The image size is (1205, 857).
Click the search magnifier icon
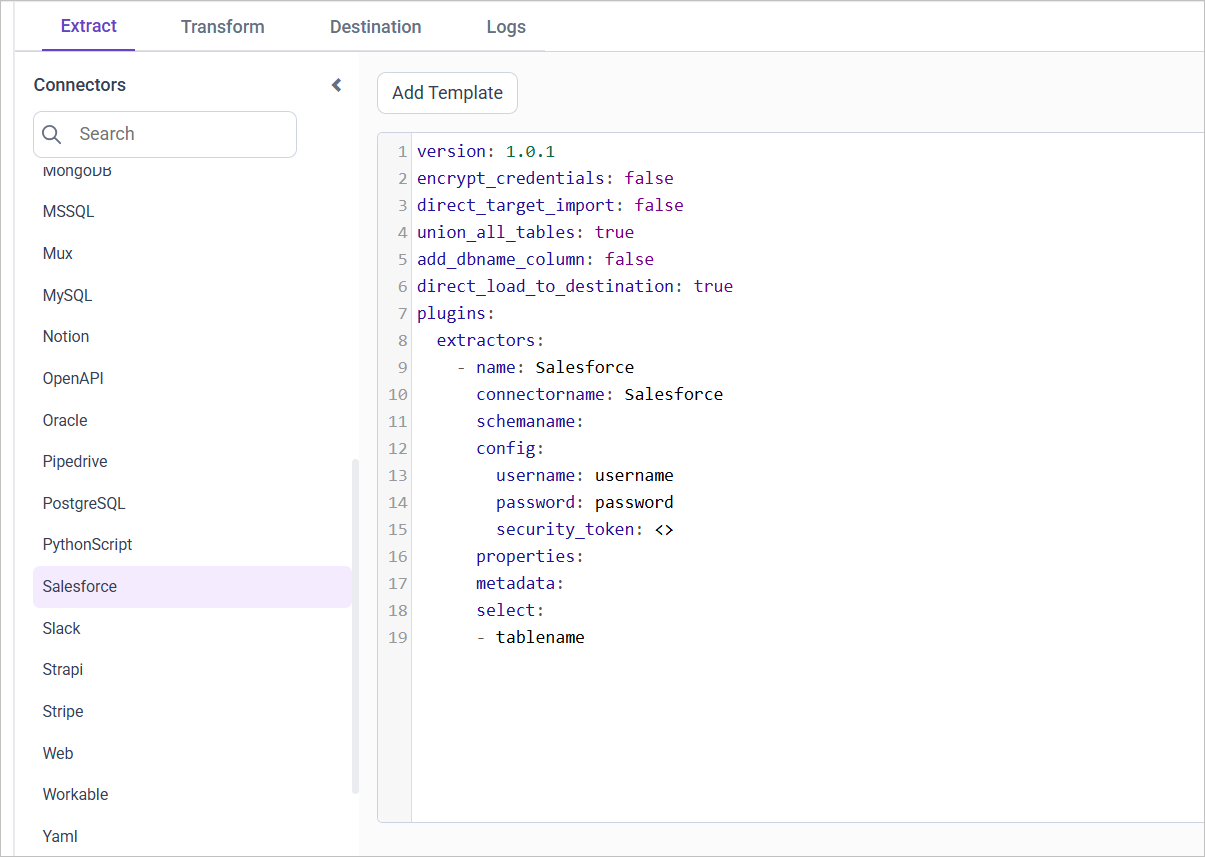point(51,134)
